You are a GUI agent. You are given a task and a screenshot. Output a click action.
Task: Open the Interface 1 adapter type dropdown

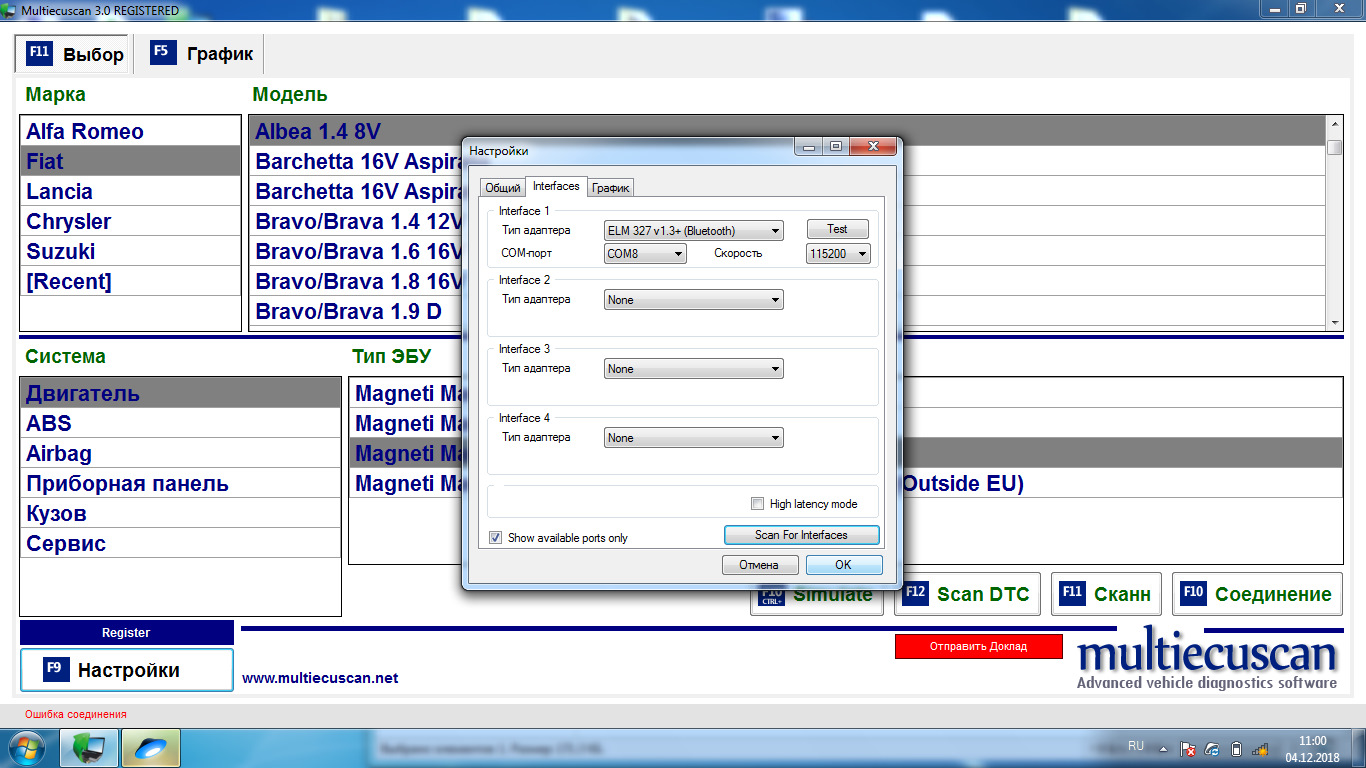tap(693, 230)
